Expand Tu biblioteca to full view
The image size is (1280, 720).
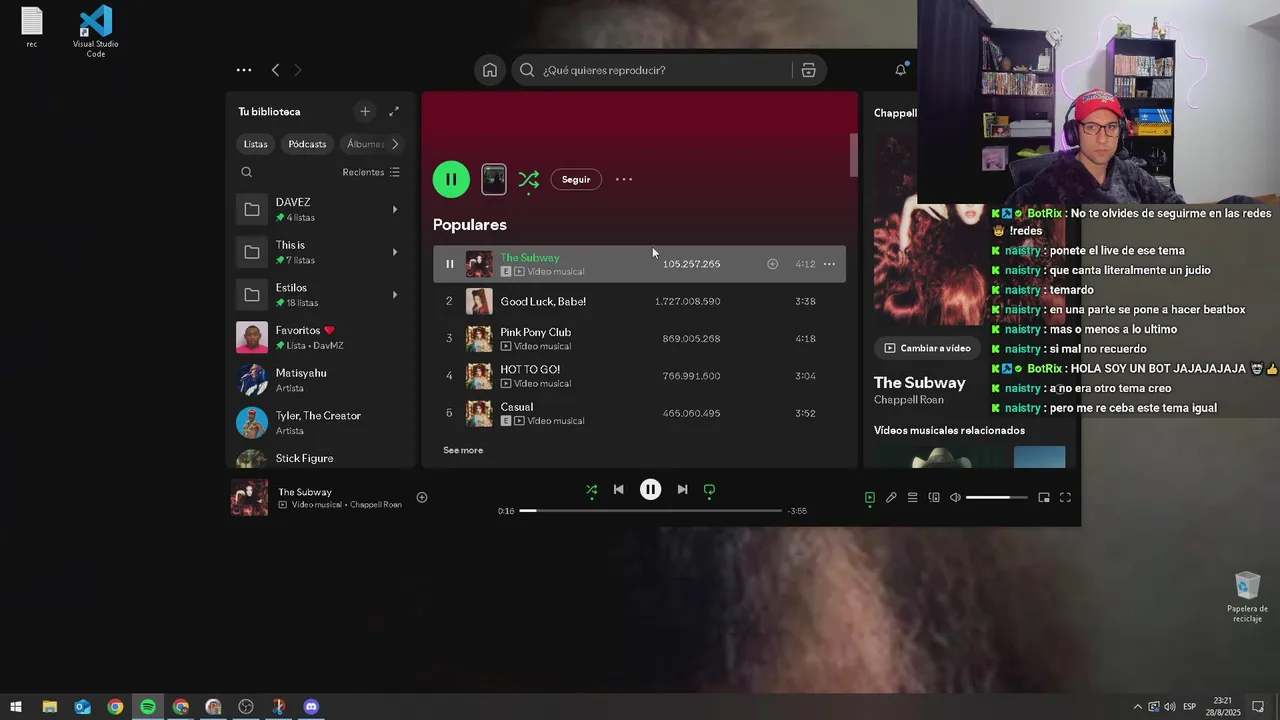point(394,112)
